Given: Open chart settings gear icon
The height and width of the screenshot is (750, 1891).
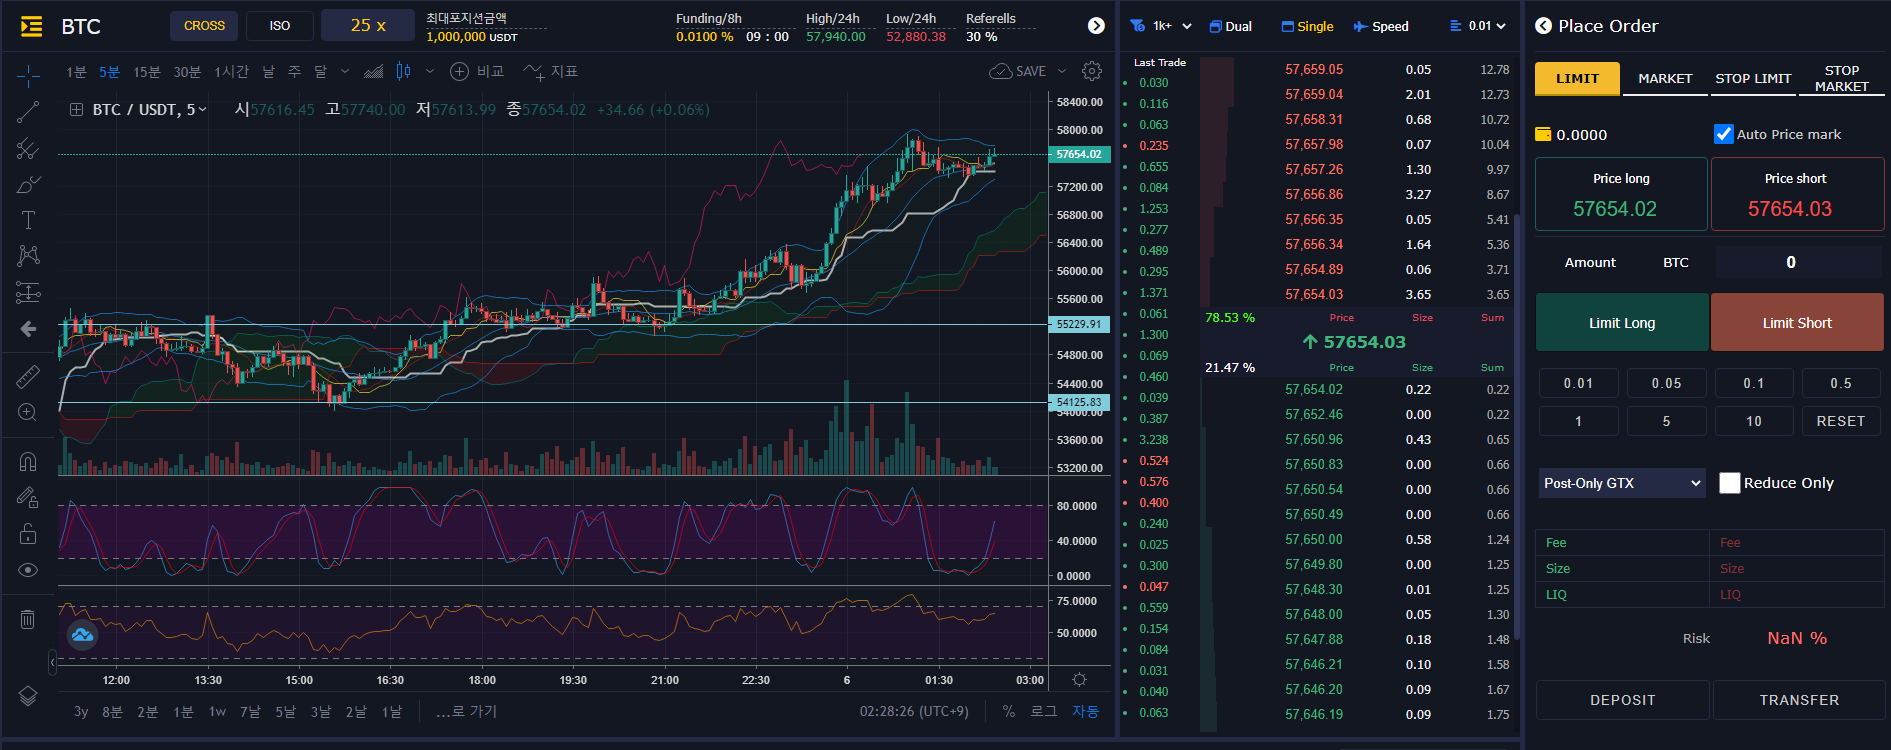Looking at the screenshot, I should click(x=1092, y=71).
